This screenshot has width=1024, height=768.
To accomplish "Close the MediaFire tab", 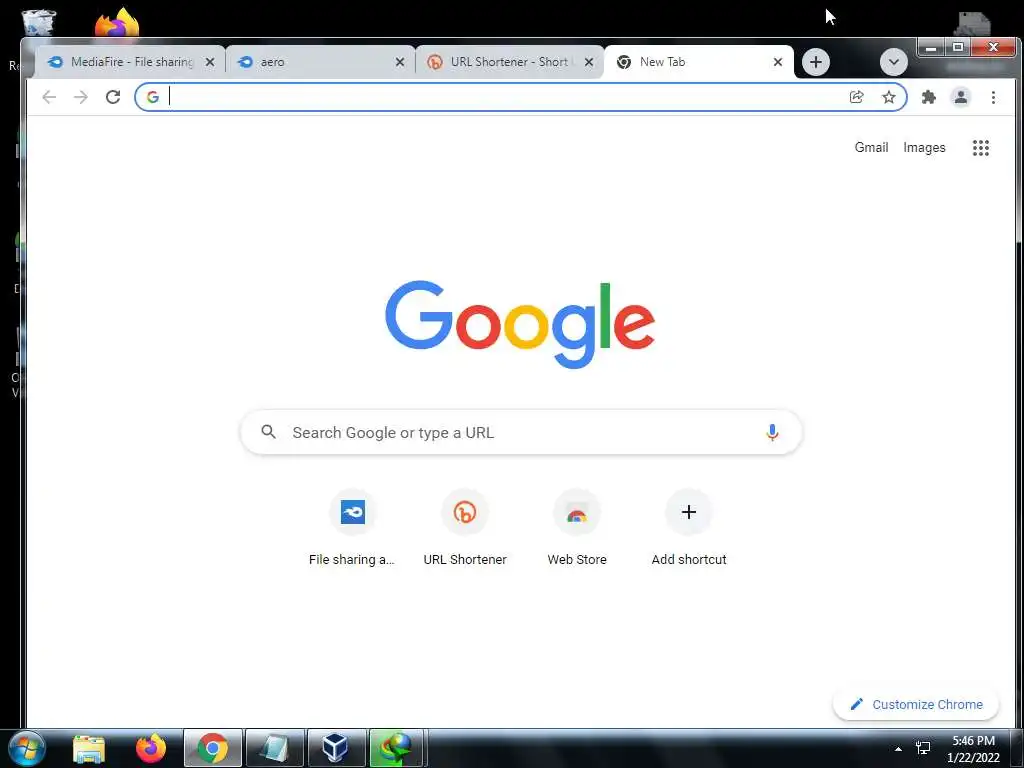I will 210,62.
